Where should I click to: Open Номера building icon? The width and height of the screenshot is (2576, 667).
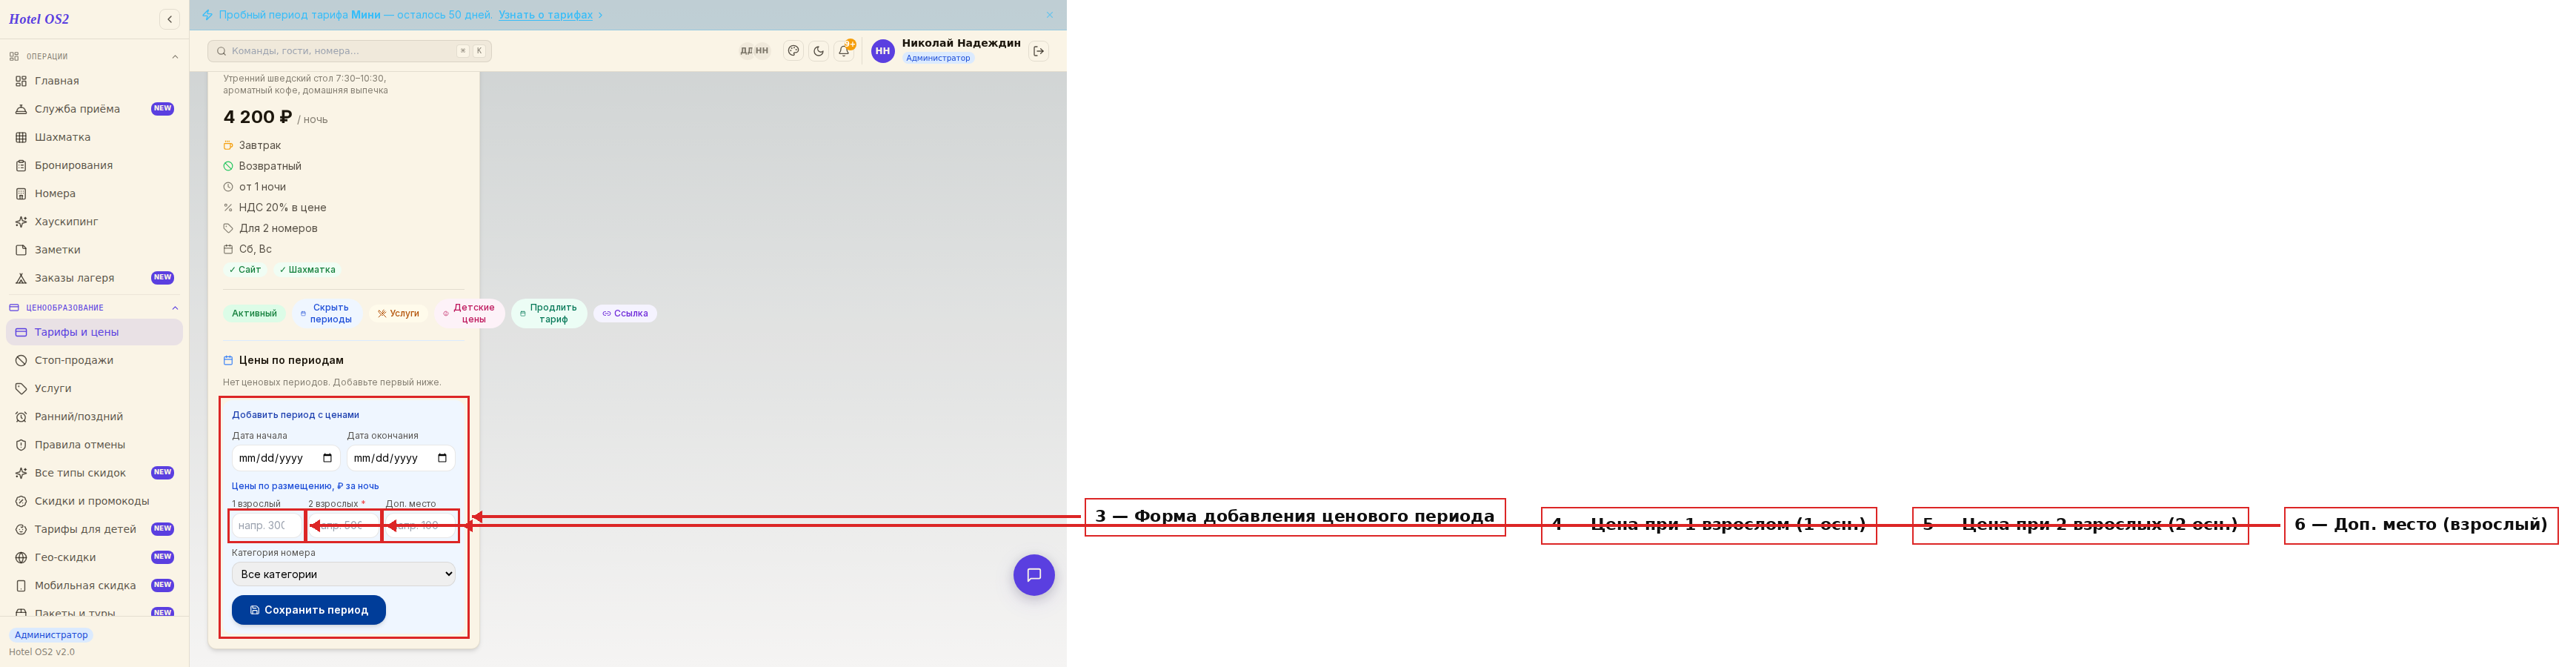point(21,193)
